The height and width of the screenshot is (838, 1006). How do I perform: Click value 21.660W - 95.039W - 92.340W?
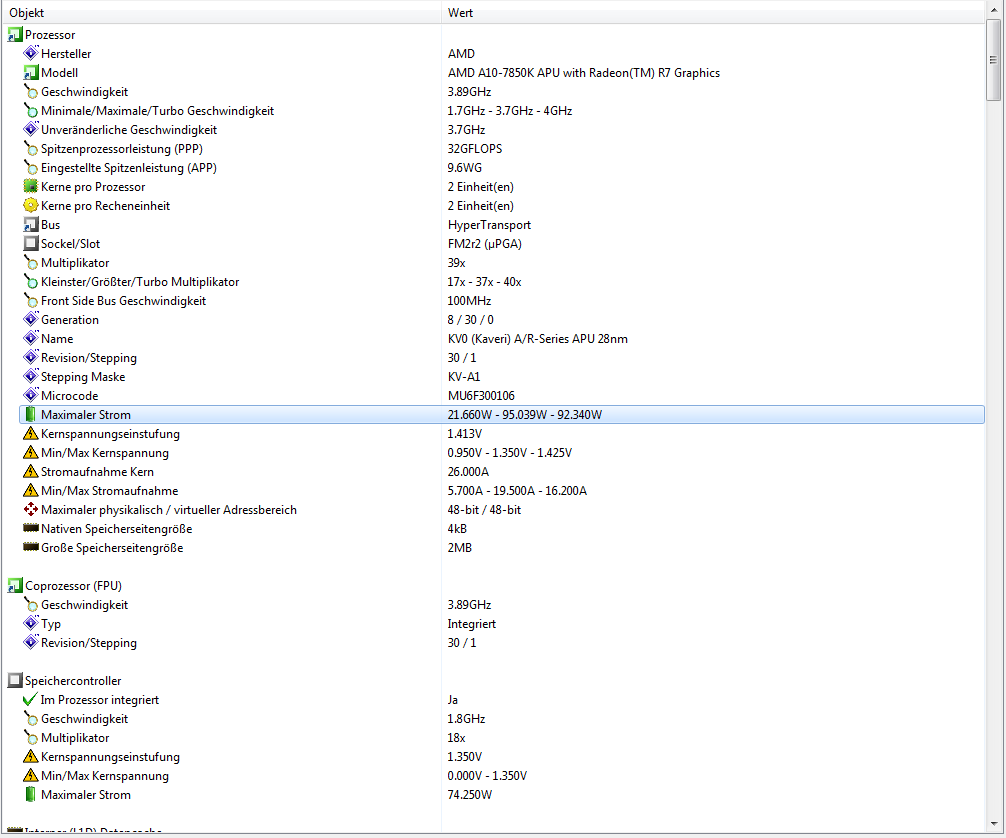pyautogui.click(x=525, y=415)
